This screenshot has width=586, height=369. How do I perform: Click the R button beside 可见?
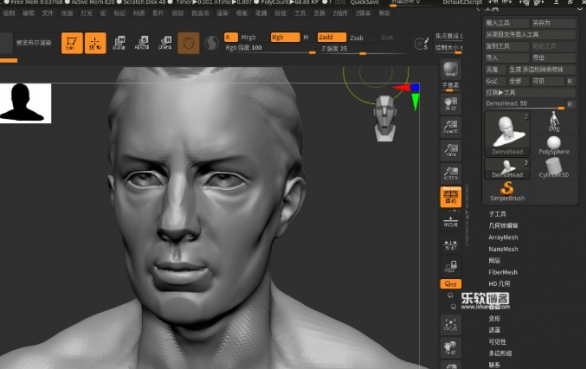[570, 81]
